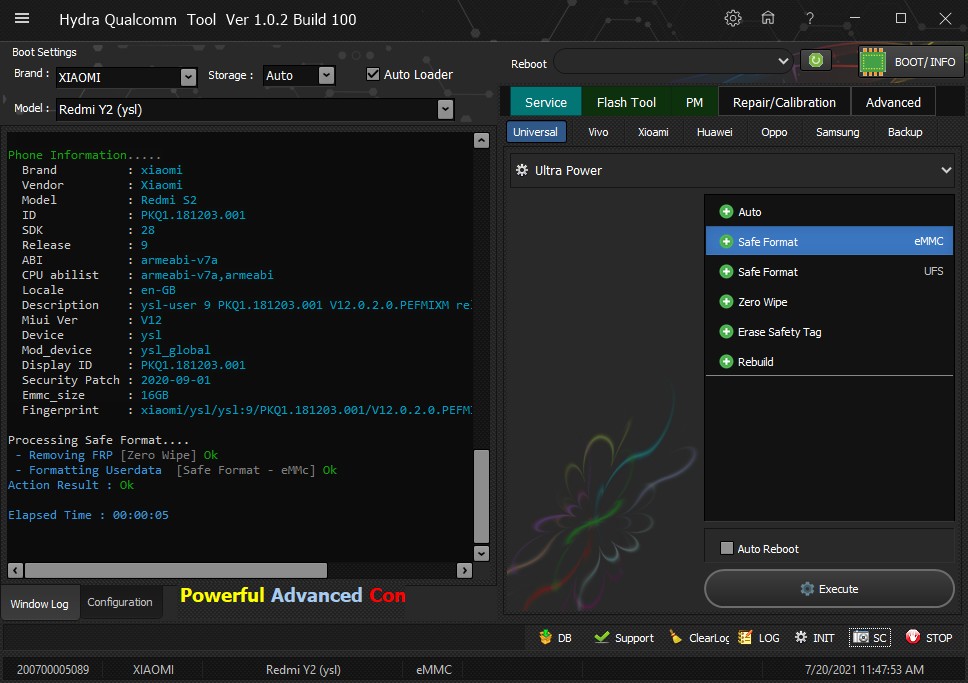Open the Model dropdown arrow
This screenshot has width=968, height=683.
pos(445,110)
